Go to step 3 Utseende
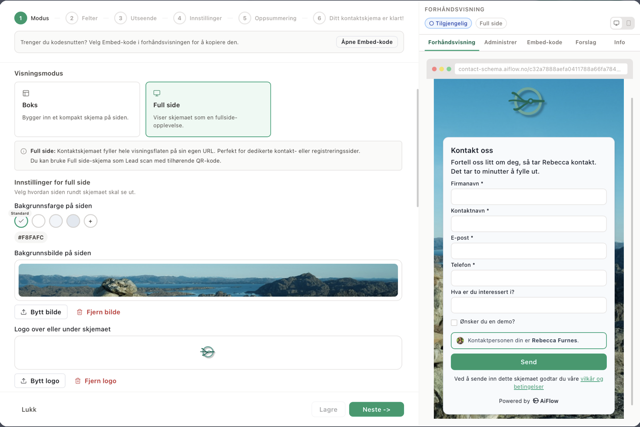Image resolution: width=640 pixels, height=427 pixels. 136,18
